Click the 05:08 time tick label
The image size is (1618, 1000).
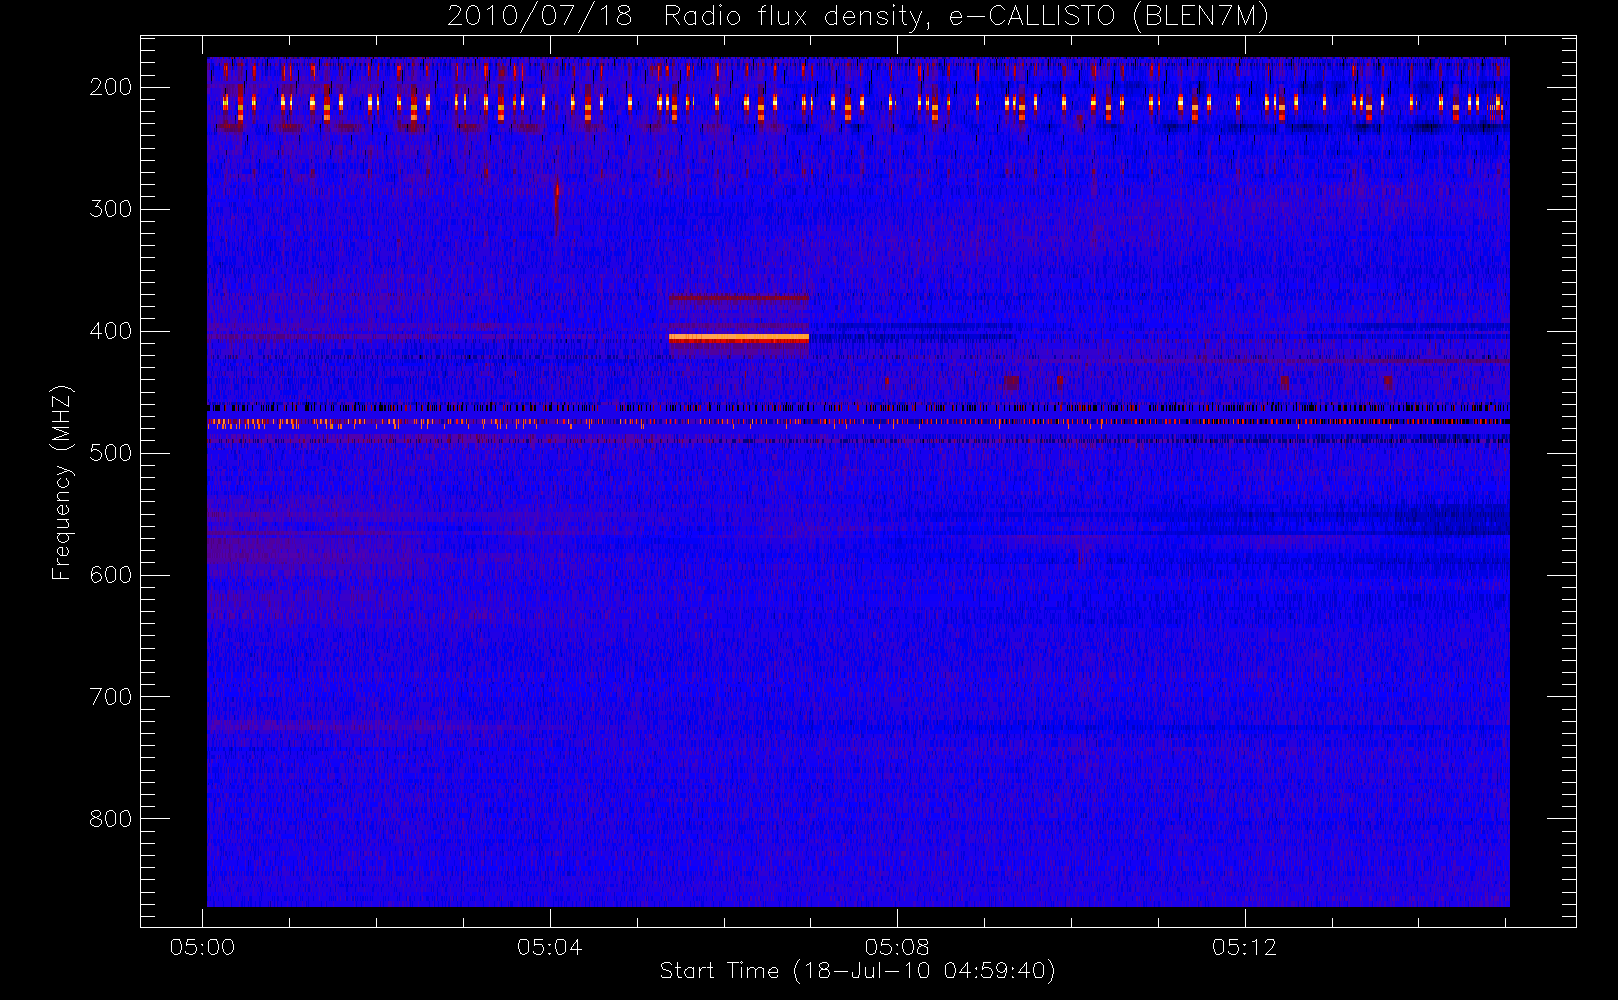[897, 947]
